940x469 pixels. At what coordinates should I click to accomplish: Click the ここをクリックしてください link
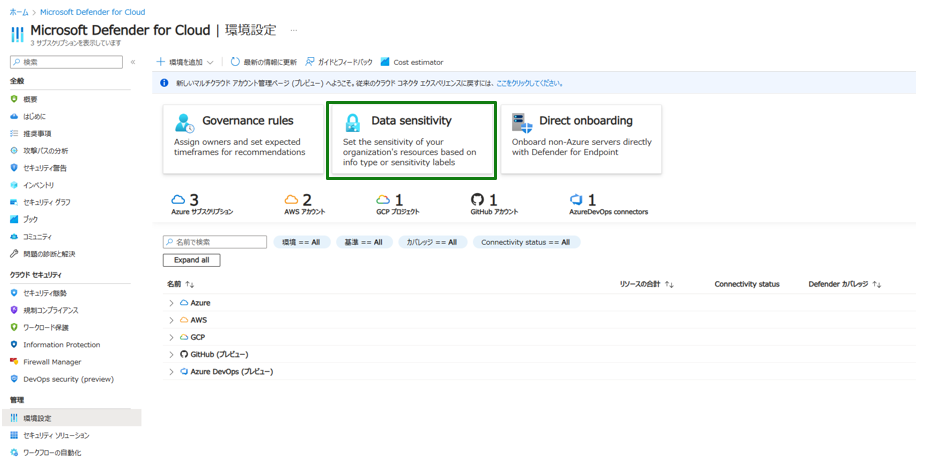click(x=529, y=83)
